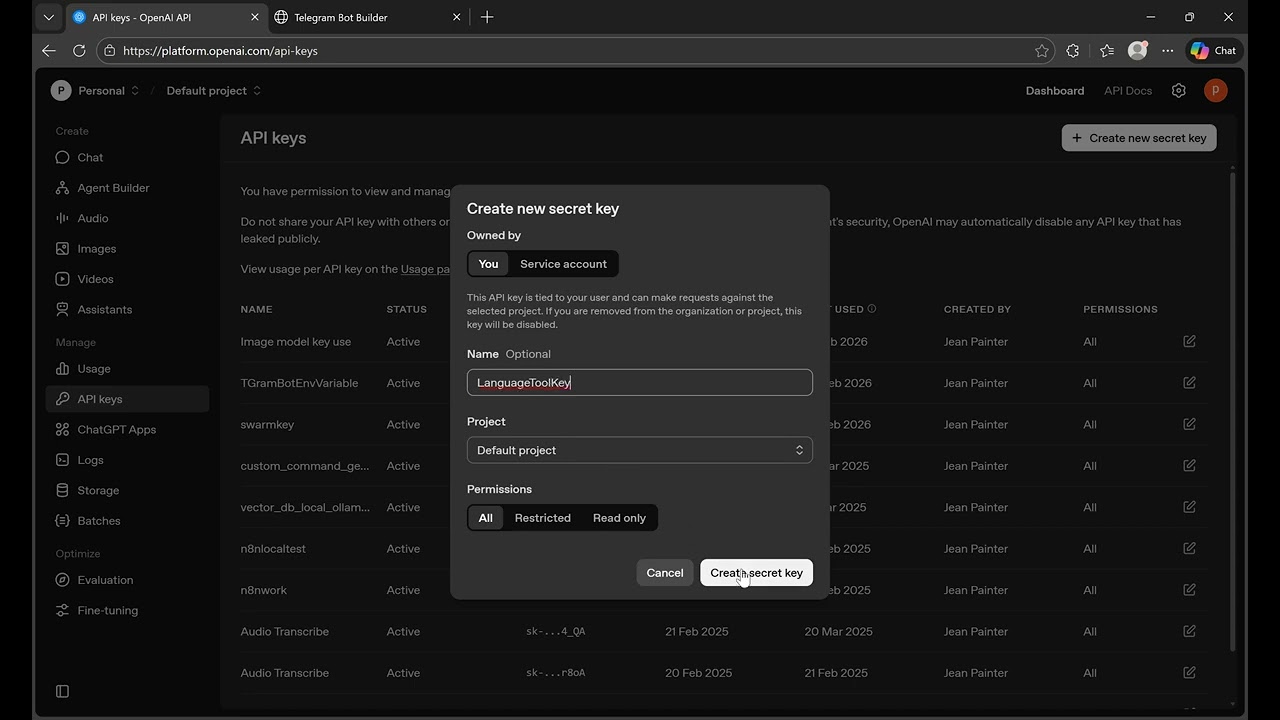Reload the page with the refresh icon
Screen dimensions: 1280x720
point(79,50)
